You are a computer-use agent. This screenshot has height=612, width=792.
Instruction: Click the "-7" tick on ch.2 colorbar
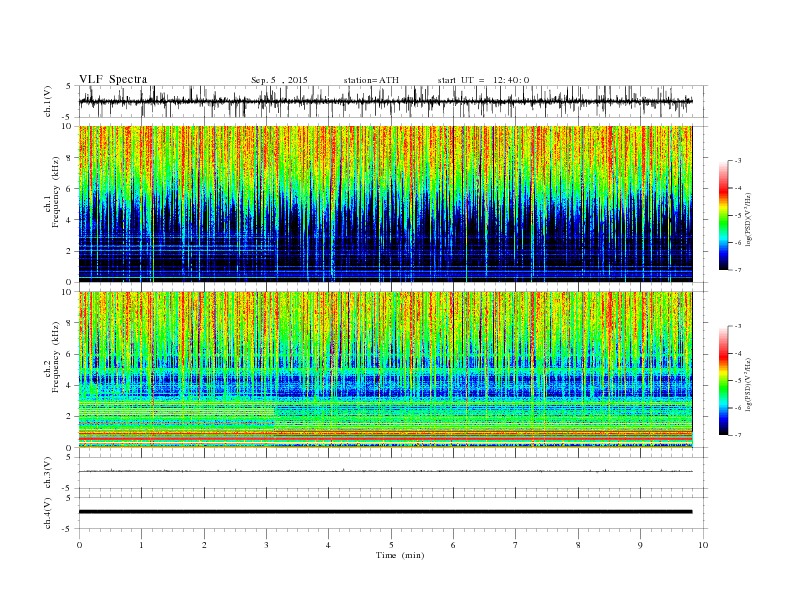[737, 435]
